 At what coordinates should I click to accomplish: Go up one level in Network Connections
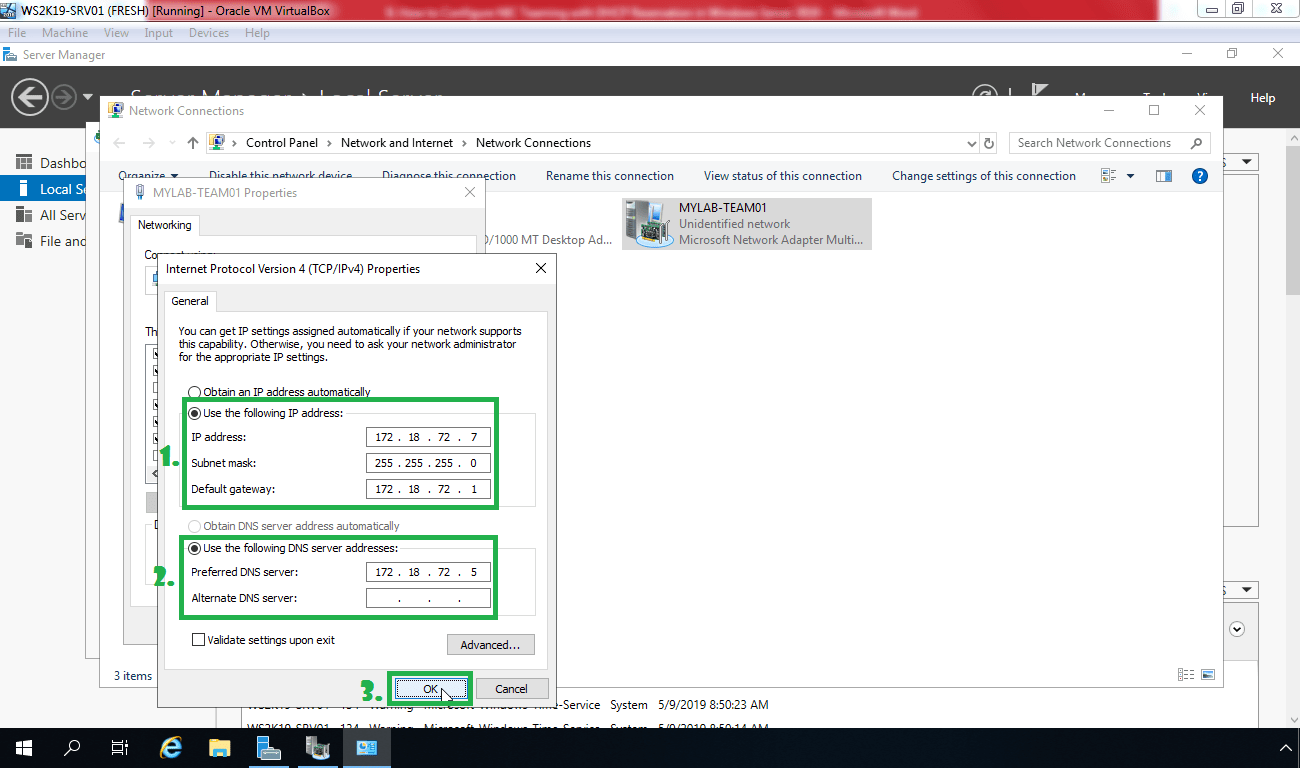193,143
